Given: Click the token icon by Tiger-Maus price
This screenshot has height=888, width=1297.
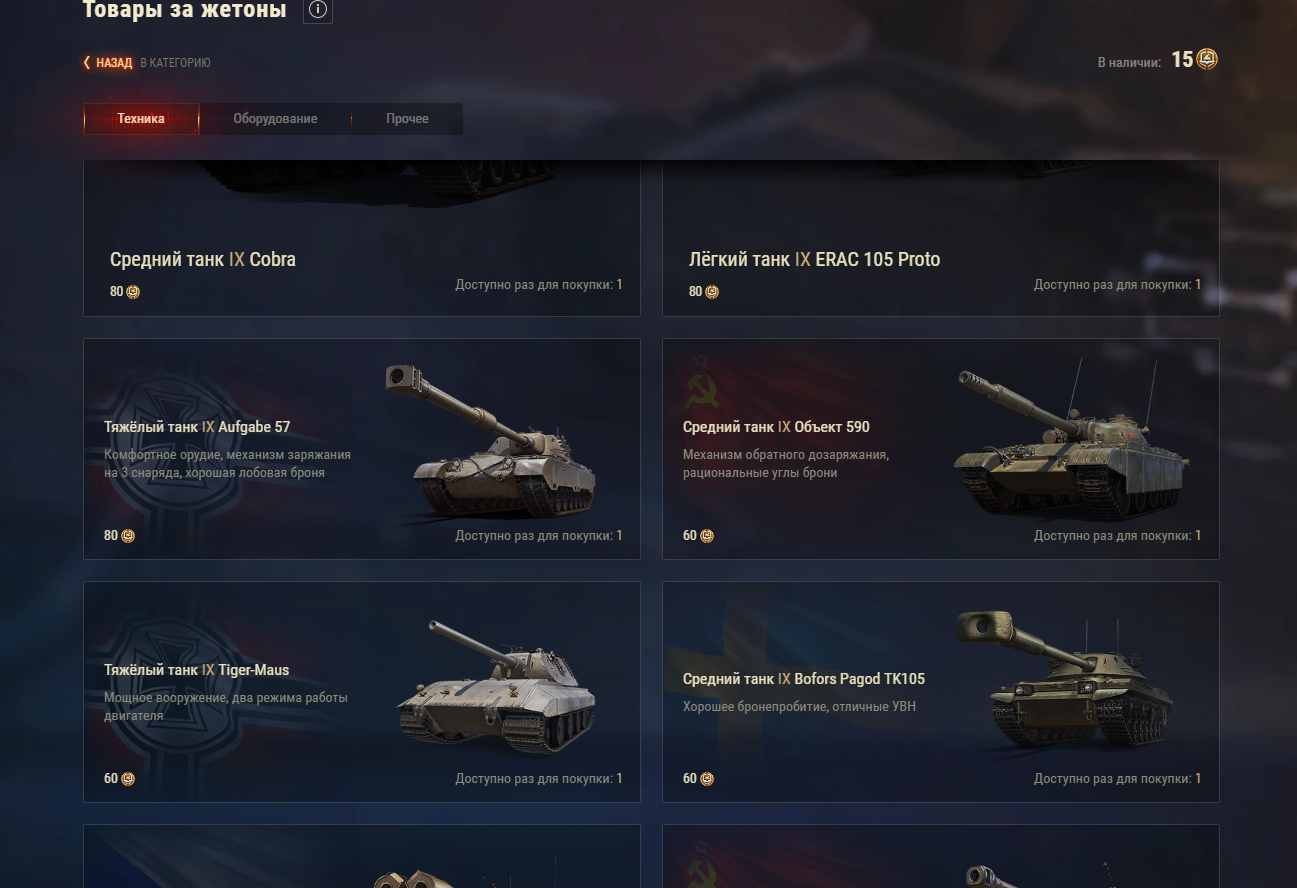Looking at the screenshot, I should (x=128, y=779).
